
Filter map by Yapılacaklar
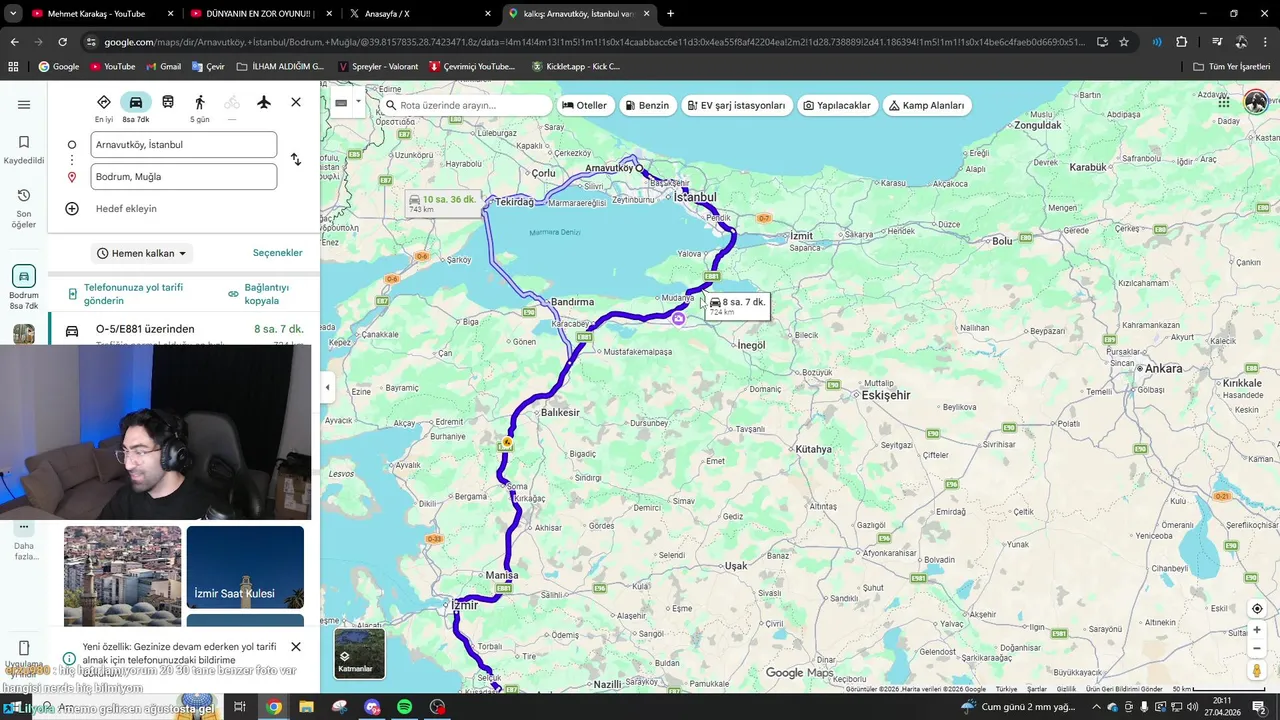837,105
